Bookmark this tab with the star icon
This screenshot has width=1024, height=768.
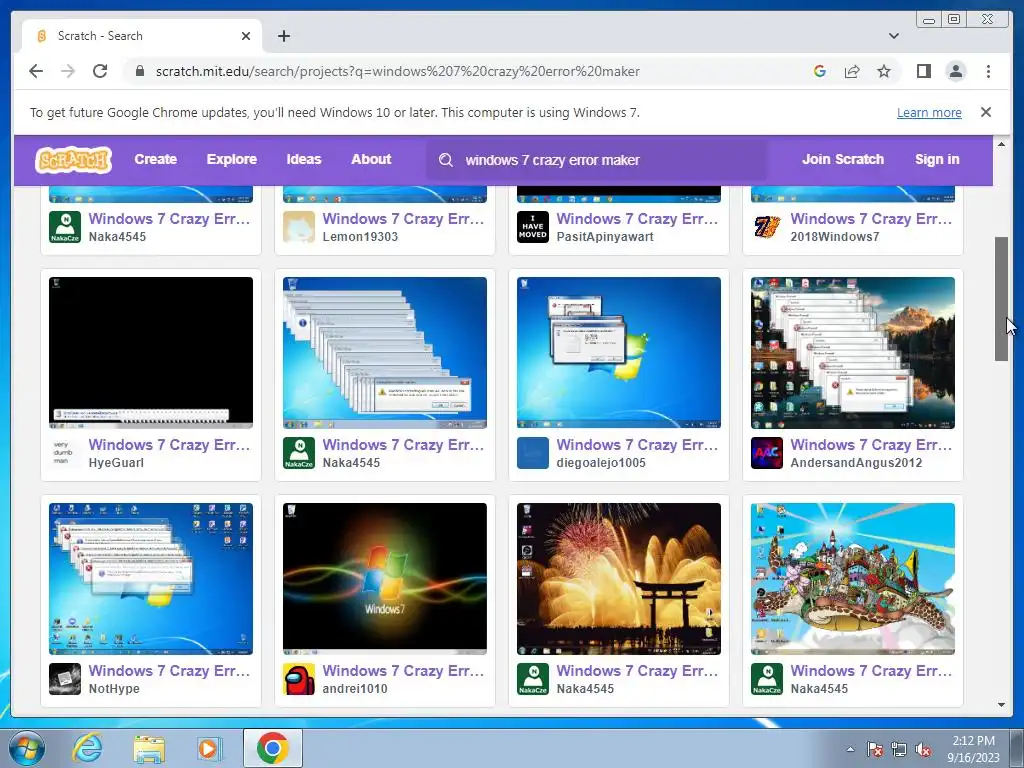click(x=884, y=71)
